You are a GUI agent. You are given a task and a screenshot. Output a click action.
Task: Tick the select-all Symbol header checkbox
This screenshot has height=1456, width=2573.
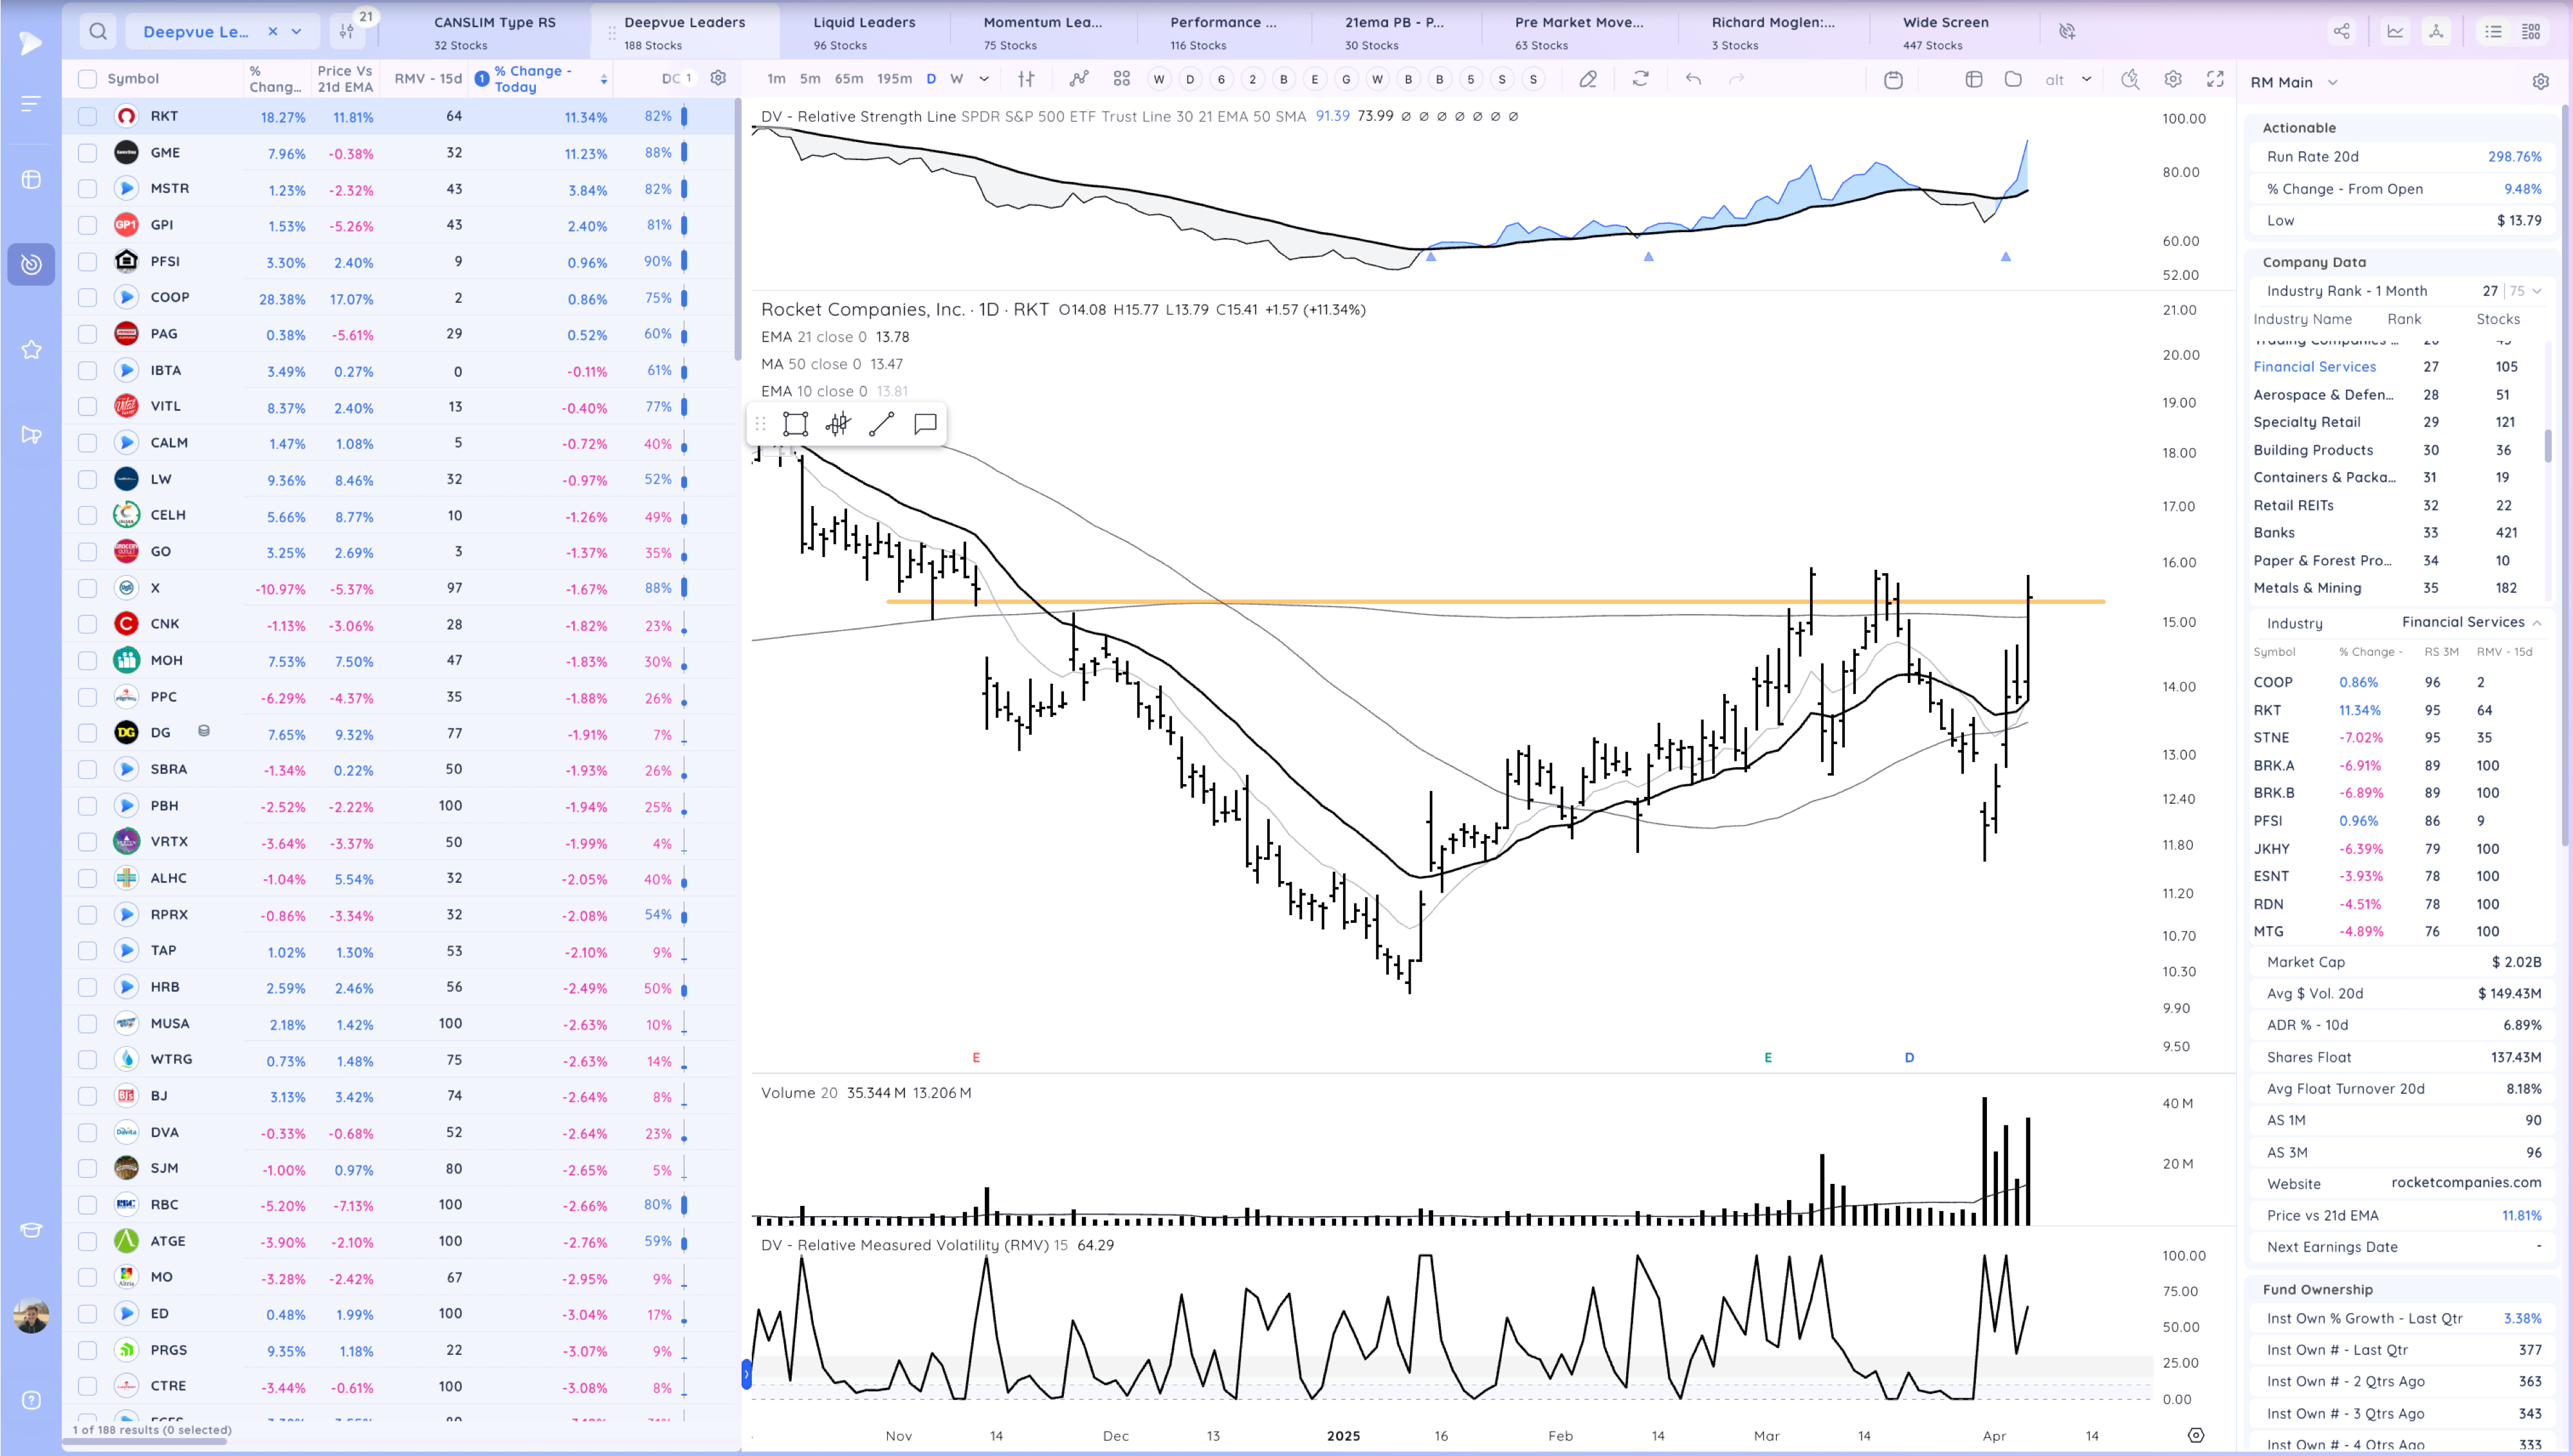88,79
